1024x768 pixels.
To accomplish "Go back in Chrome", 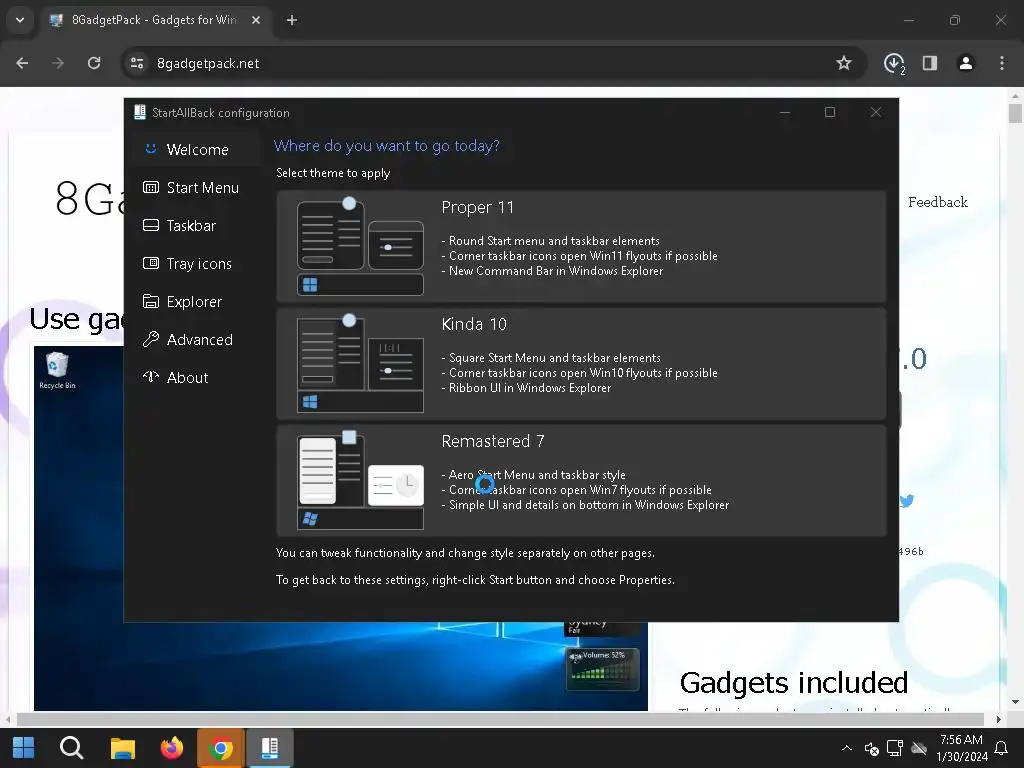I will [x=22, y=63].
